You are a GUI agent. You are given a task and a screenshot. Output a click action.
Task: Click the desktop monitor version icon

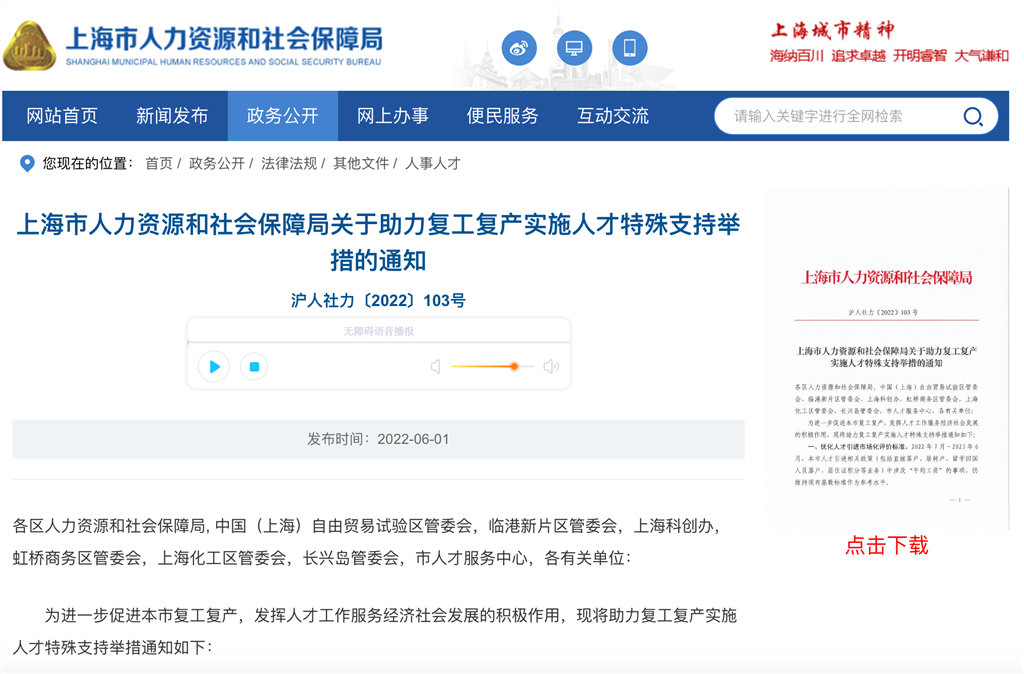pos(575,48)
